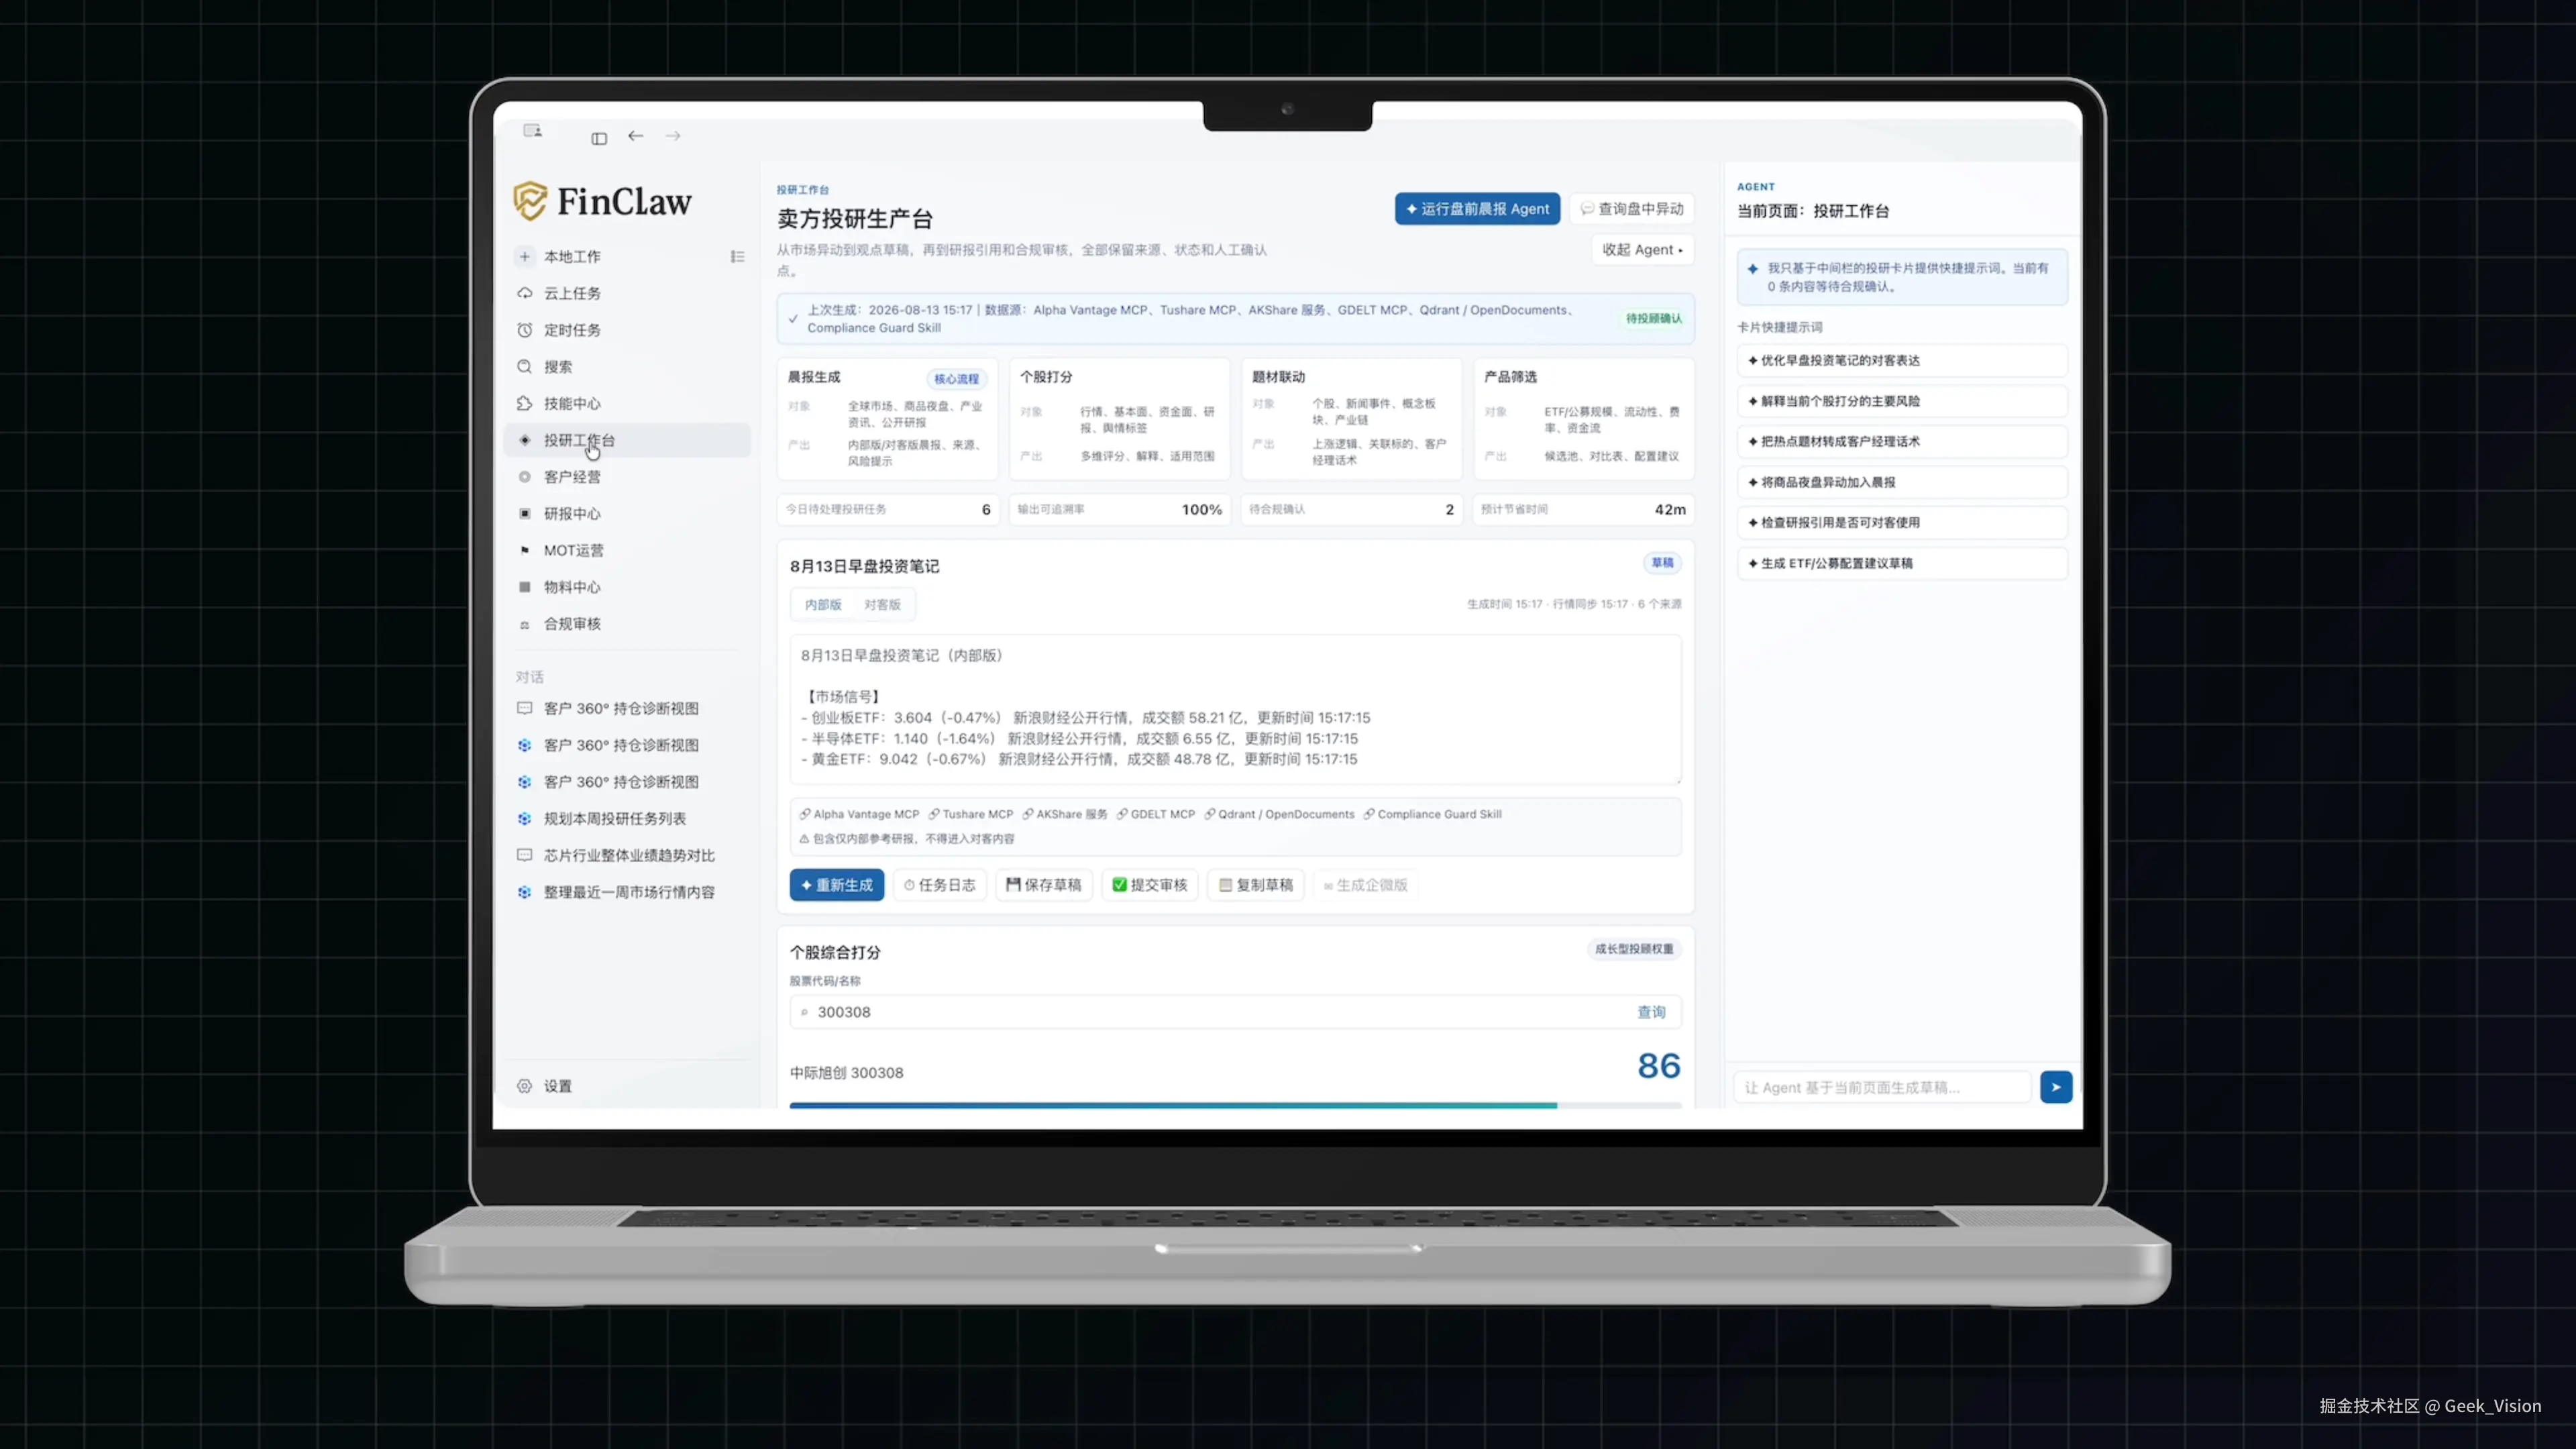Open the first 客户 360° 持仓诊断视图 conversation

[x=621, y=709]
